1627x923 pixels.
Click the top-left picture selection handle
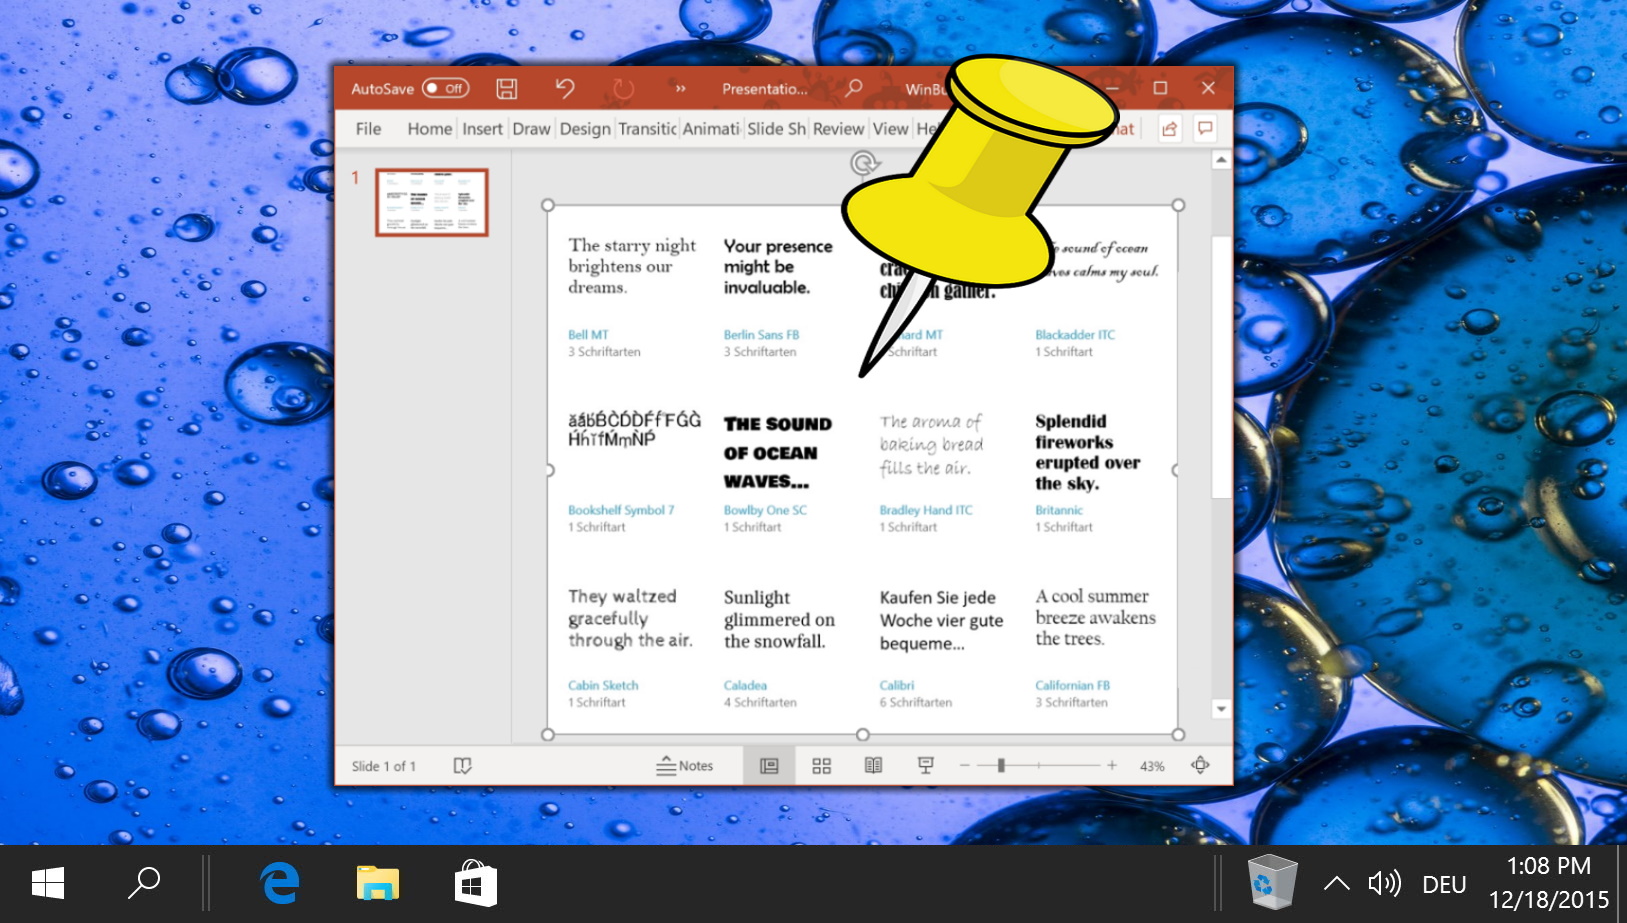547,205
